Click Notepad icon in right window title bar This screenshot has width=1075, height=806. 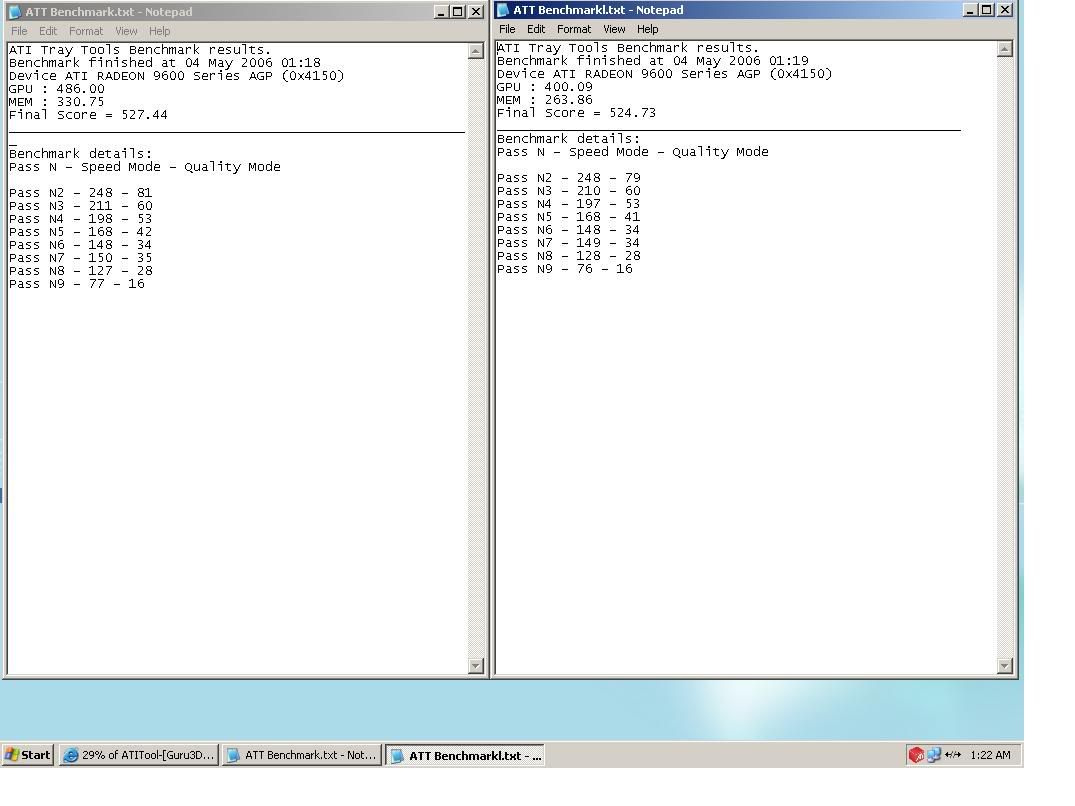pyautogui.click(x=503, y=10)
